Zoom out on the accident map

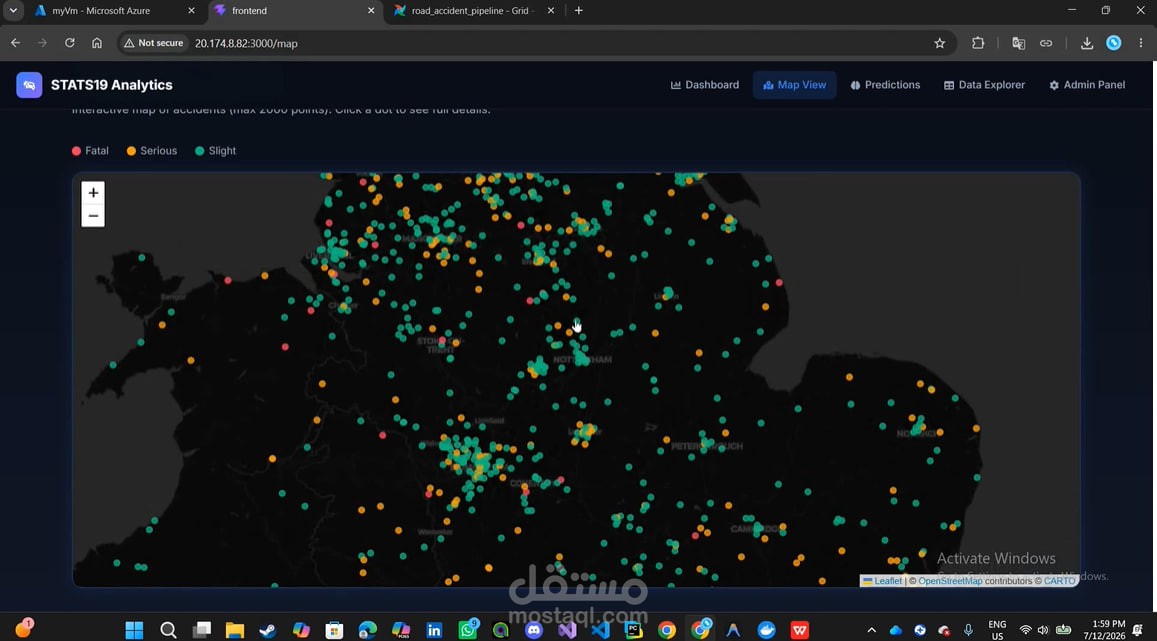tap(93, 216)
